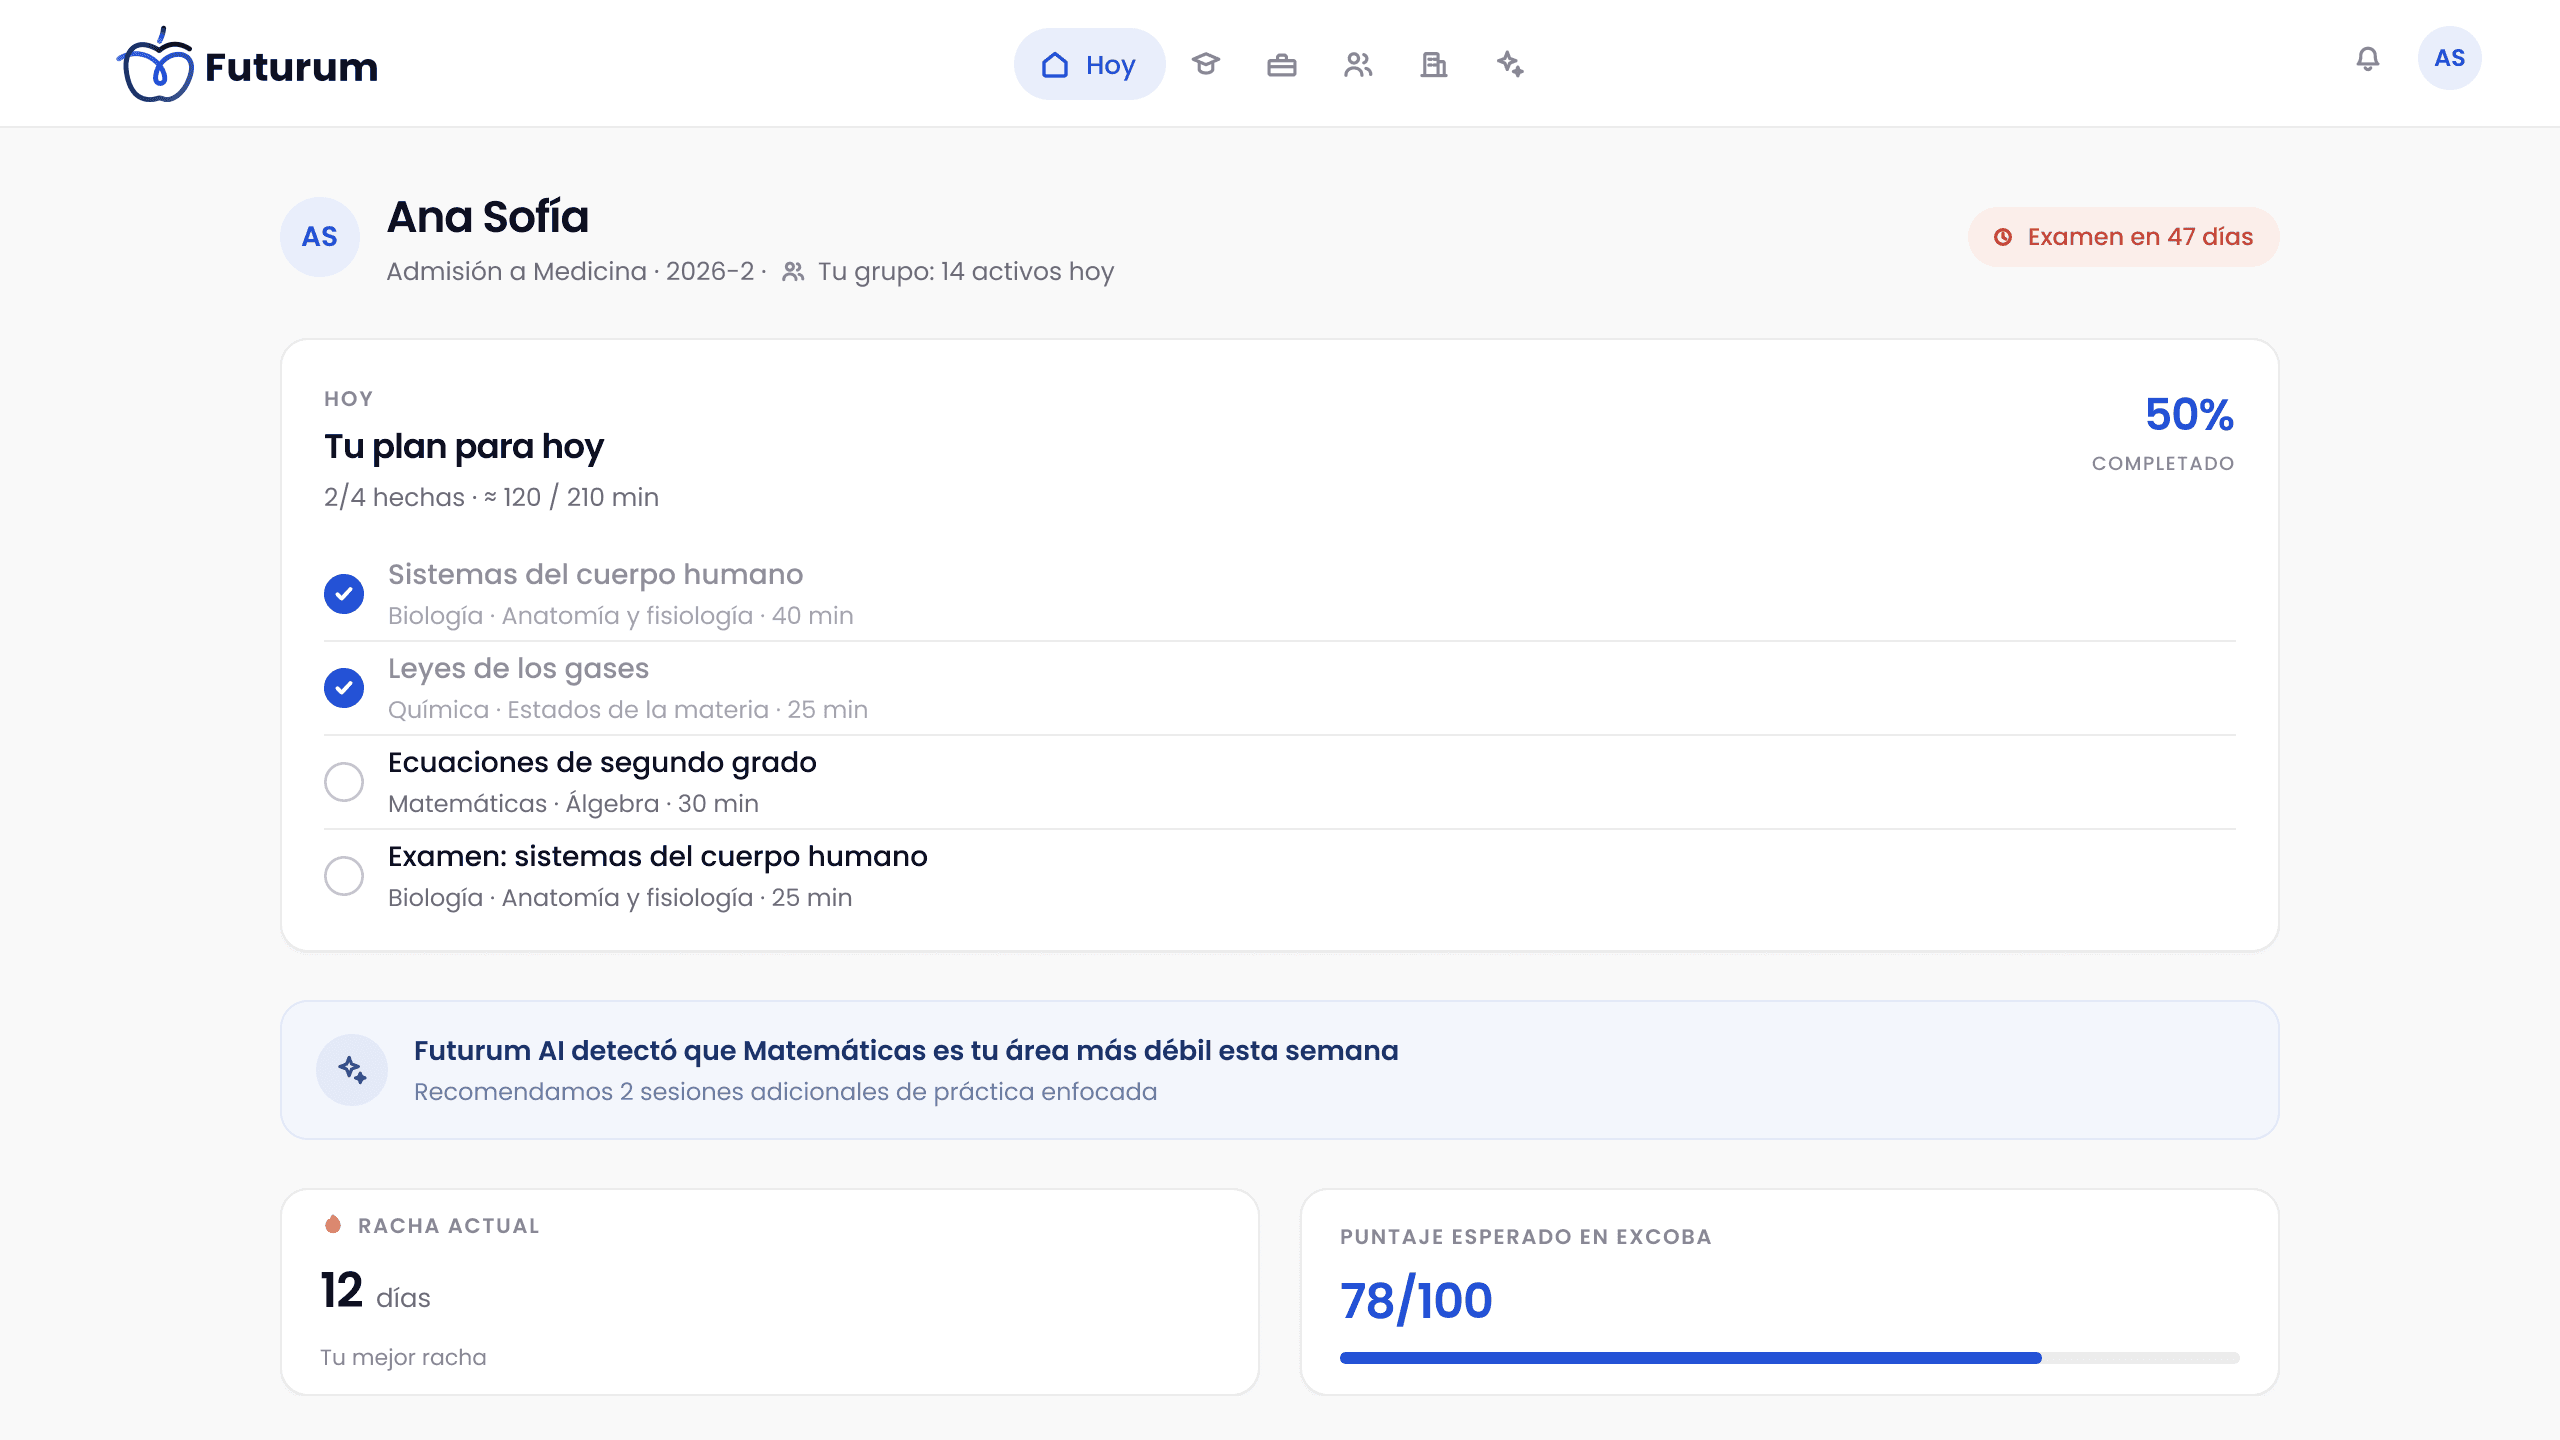The width and height of the screenshot is (2560, 1440).
Task: Click Ana Sofía's large AS profile avatar
Action: coord(320,237)
